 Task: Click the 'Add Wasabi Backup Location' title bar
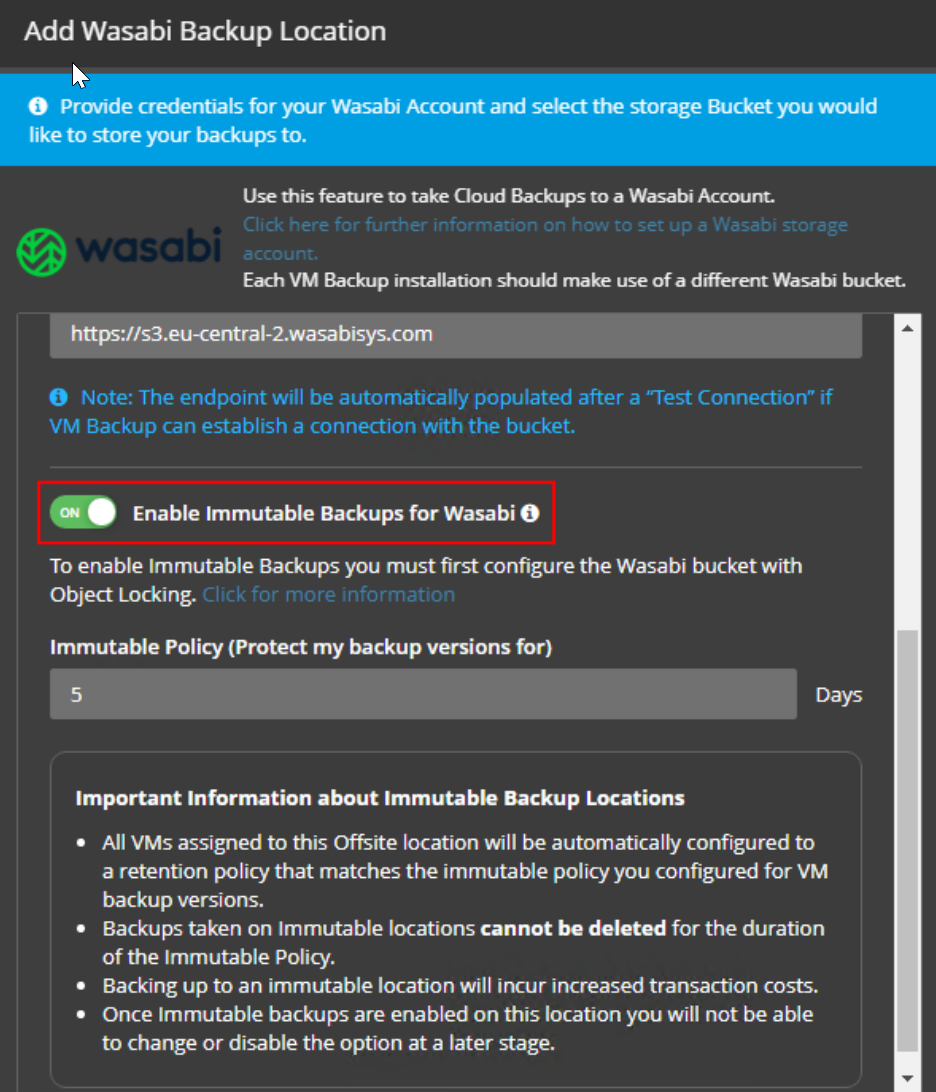205,31
